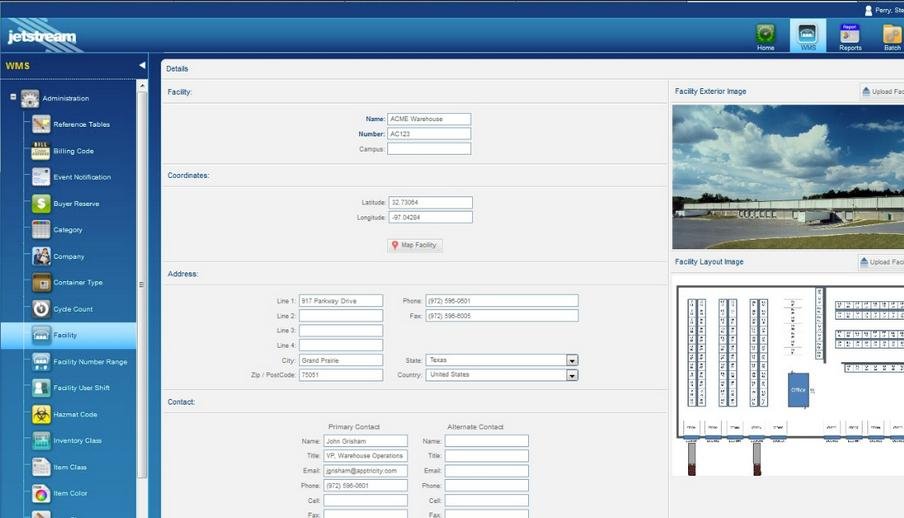Viewport: 904px width, 518px height.
Task: Open Billing Code sidebar item
Action: click(73, 151)
